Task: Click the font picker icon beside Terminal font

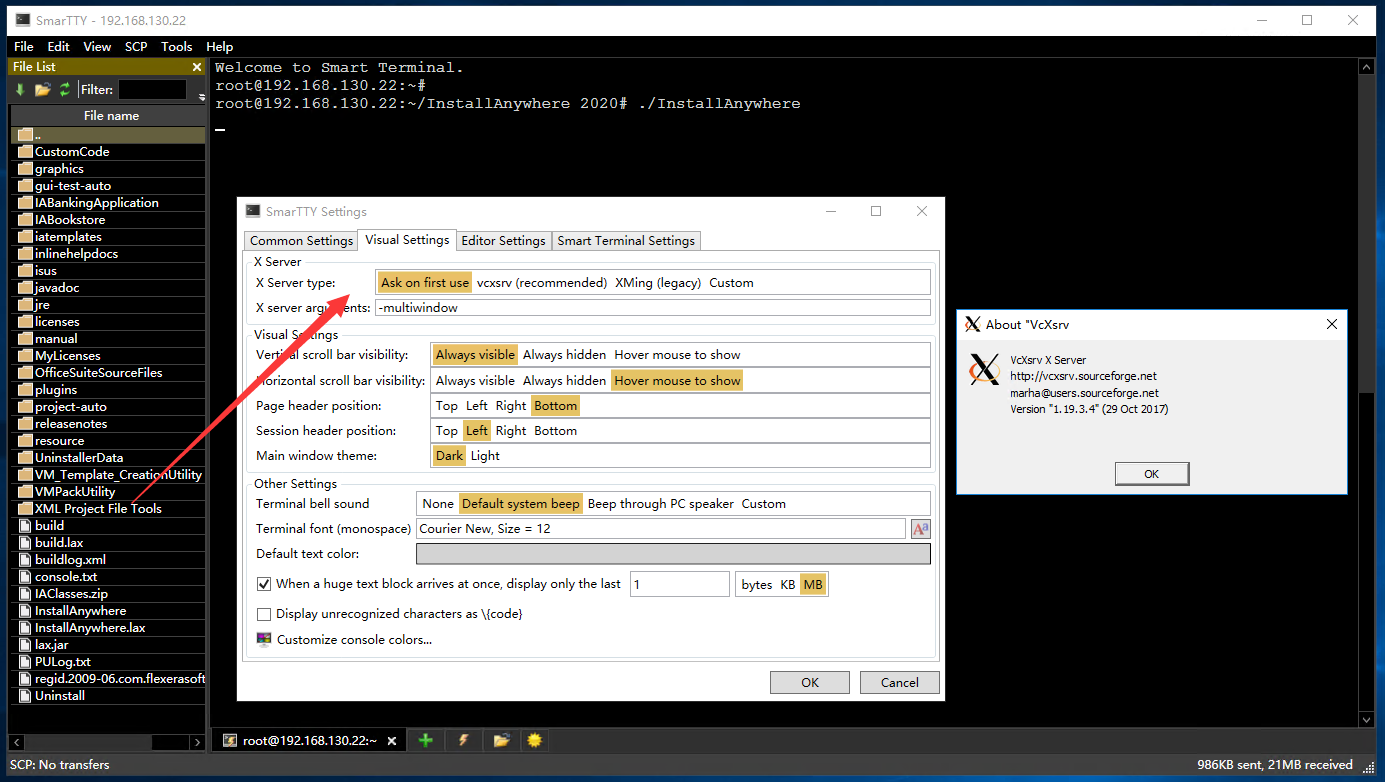Action: 920,529
